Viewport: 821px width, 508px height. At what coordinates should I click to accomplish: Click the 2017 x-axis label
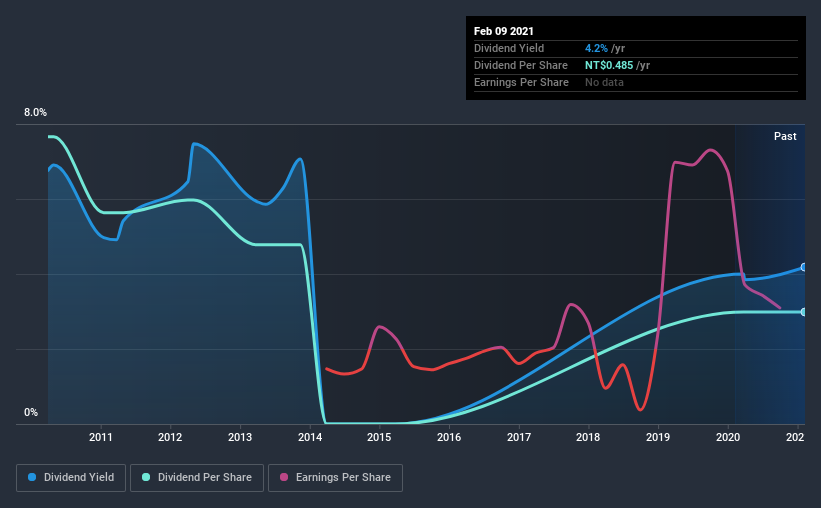(519, 437)
